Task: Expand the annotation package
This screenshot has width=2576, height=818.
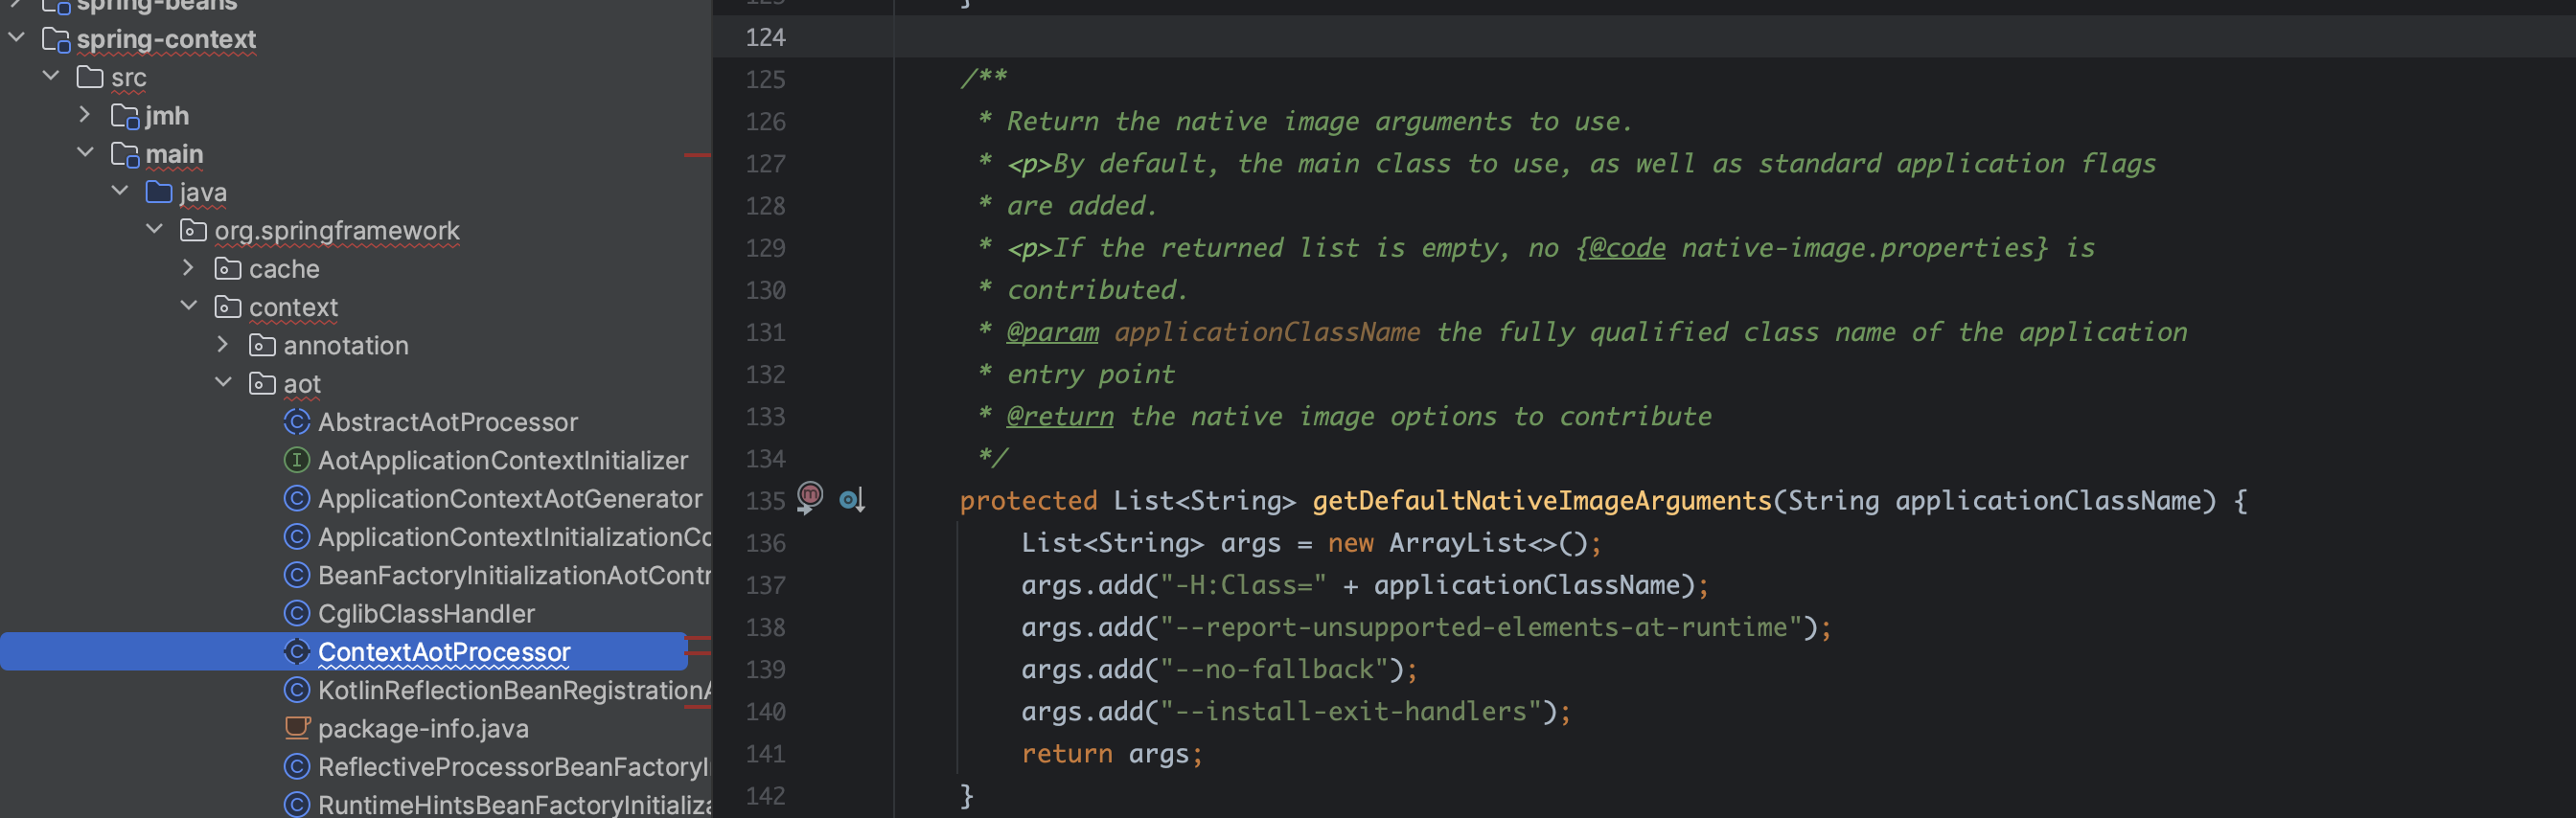Action: click(223, 345)
